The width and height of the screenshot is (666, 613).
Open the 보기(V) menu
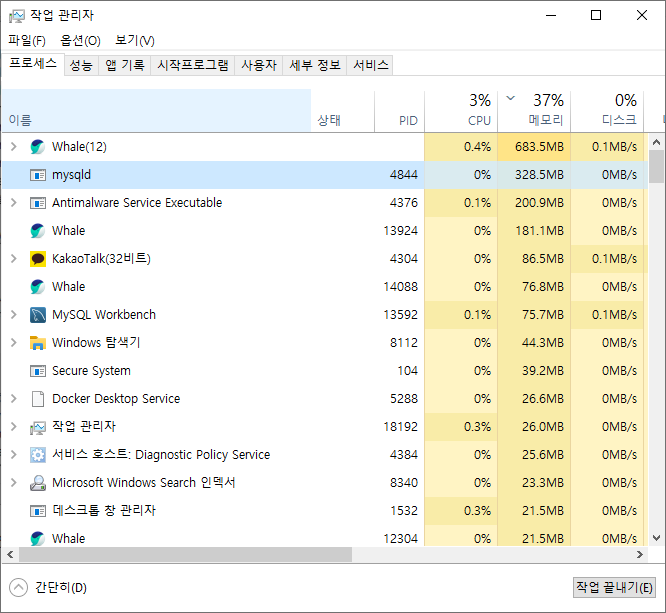pos(135,40)
